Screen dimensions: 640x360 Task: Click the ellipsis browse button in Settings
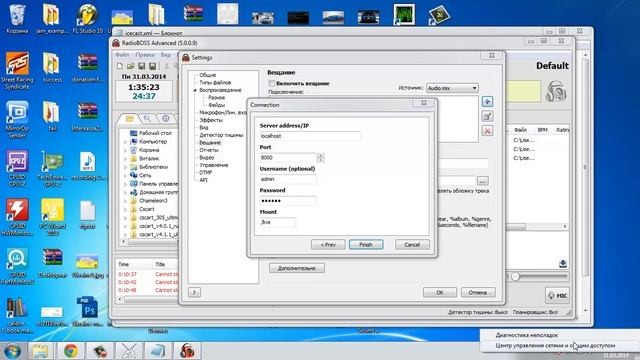(482, 180)
